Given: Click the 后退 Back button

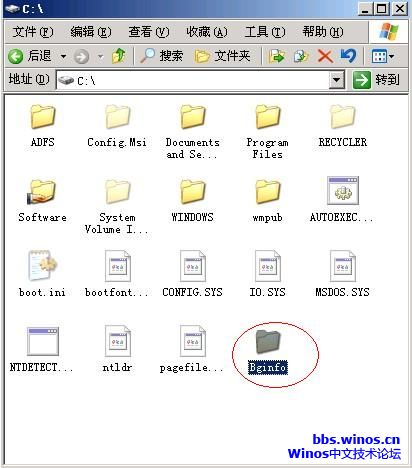Looking at the screenshot, I should (x=30, y=56).
